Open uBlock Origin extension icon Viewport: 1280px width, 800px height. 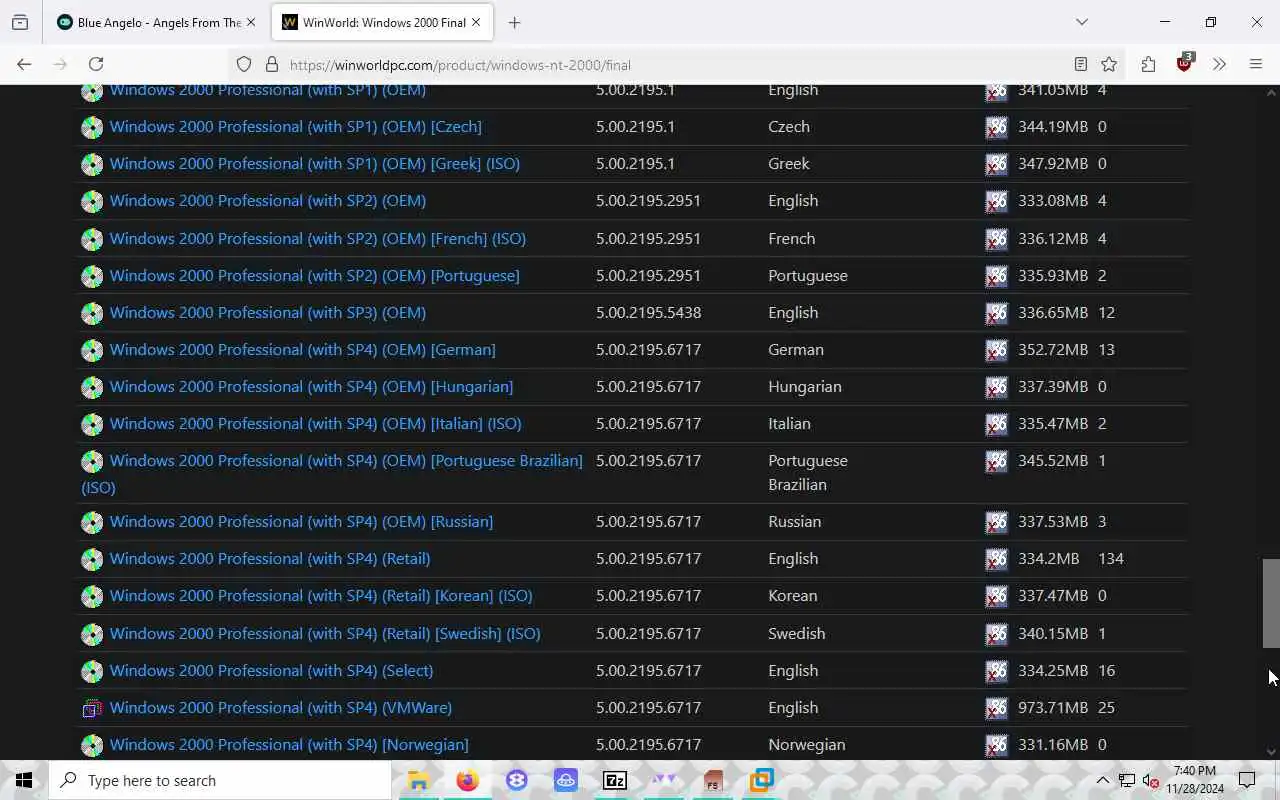point(1185,63)
